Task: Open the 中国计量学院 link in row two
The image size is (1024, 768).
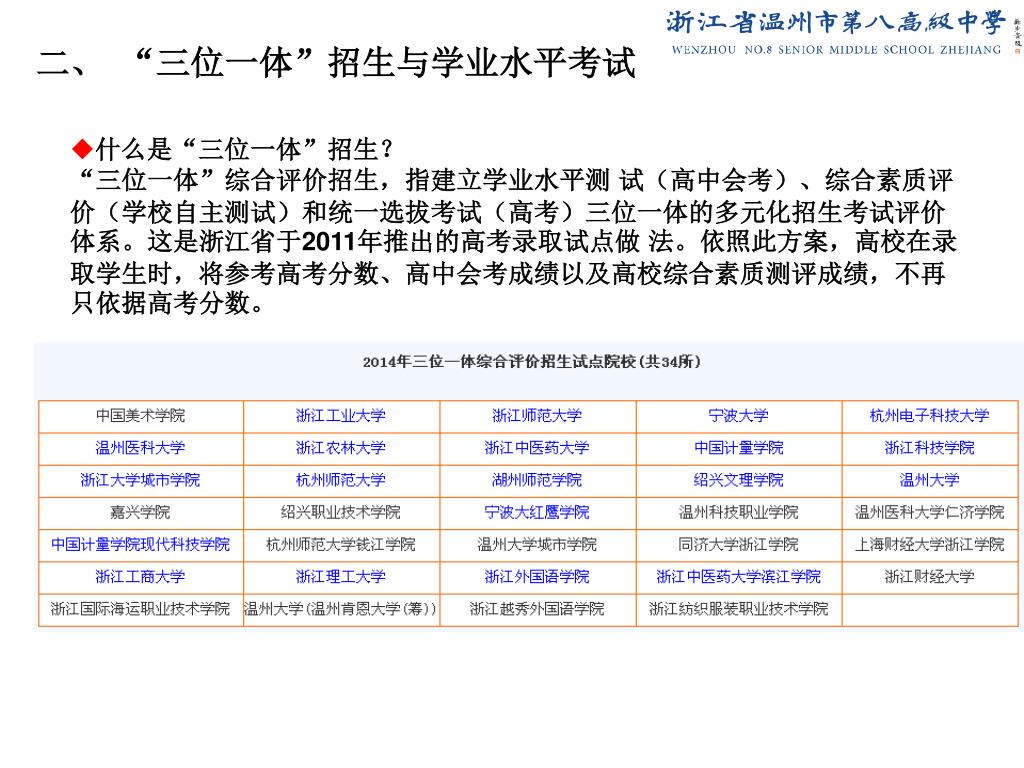Action: [739, 448]
